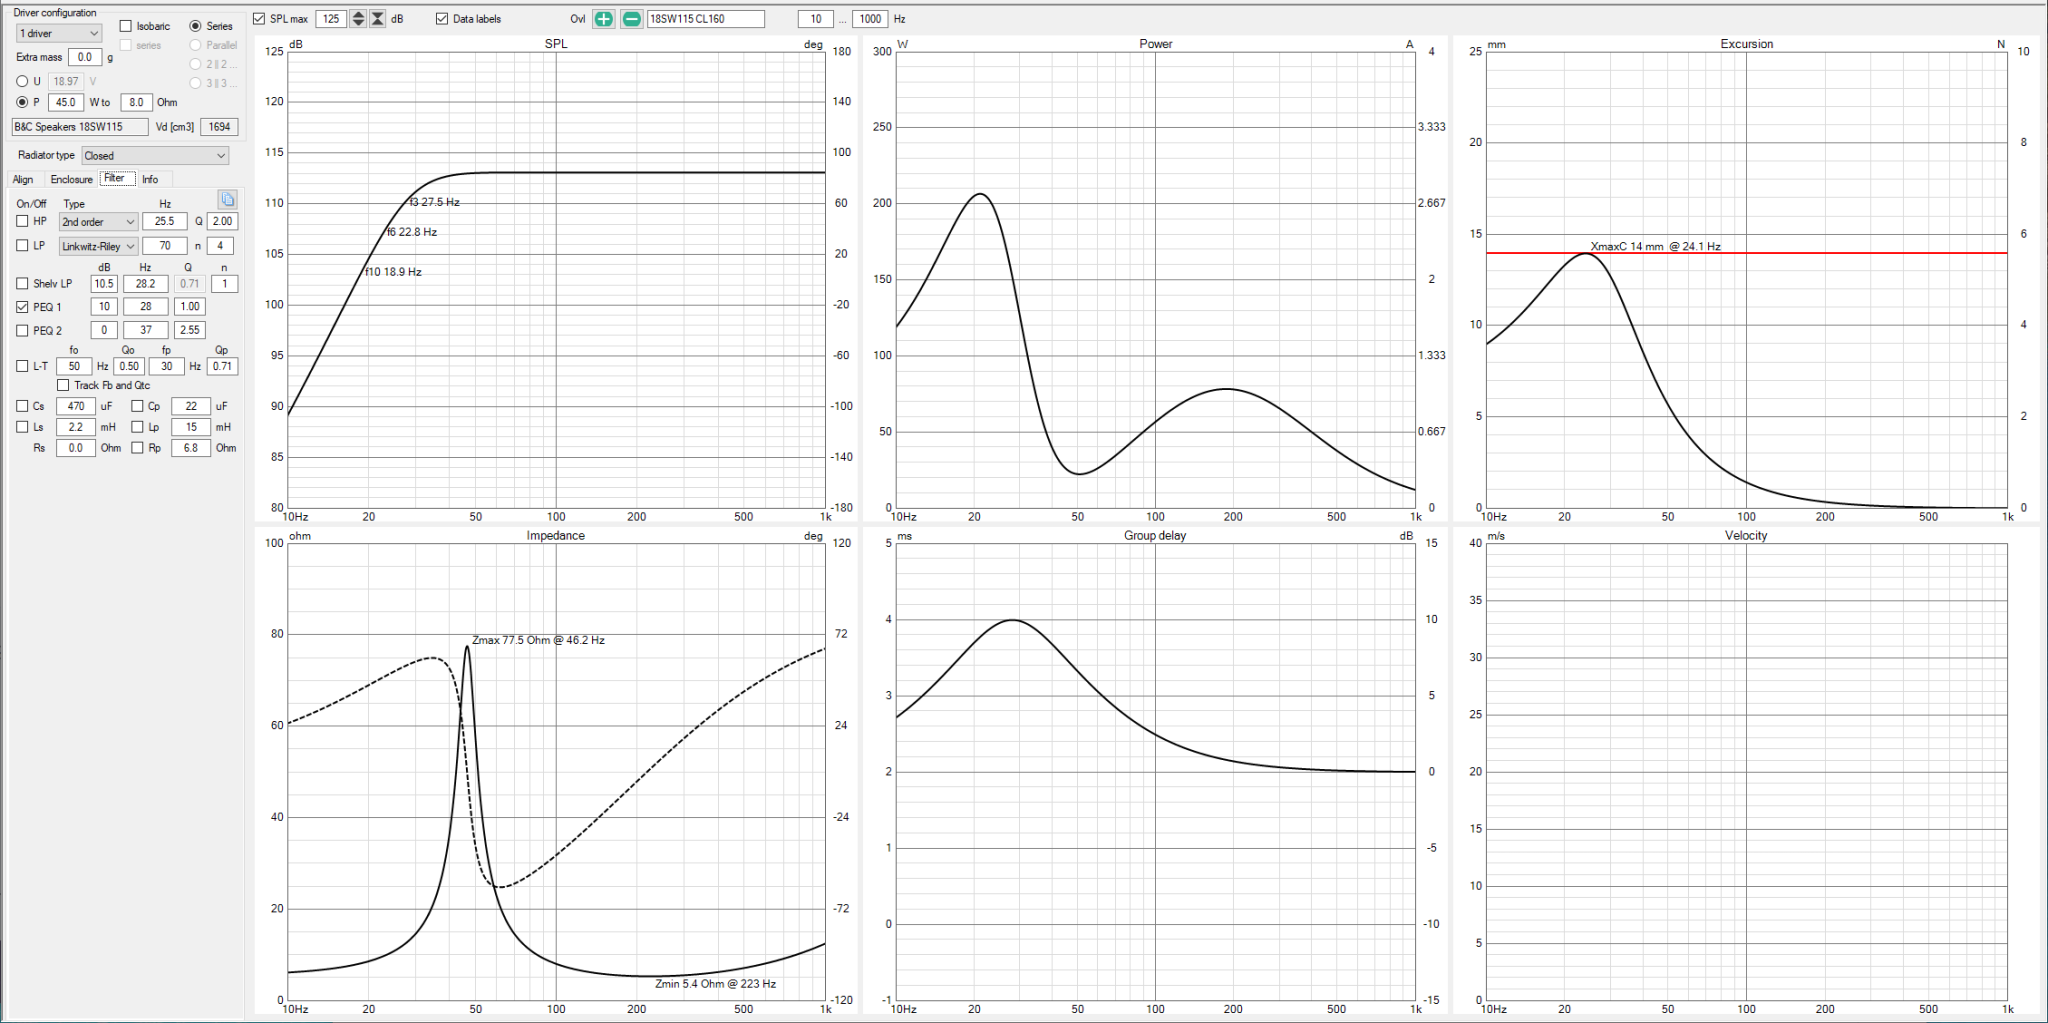Image resolution: width=2048 pixels, height=1023 pixels.
Task: Click the 8.0 Ohm impedance field
Action: pyautogui.click(x=136, y=102)
